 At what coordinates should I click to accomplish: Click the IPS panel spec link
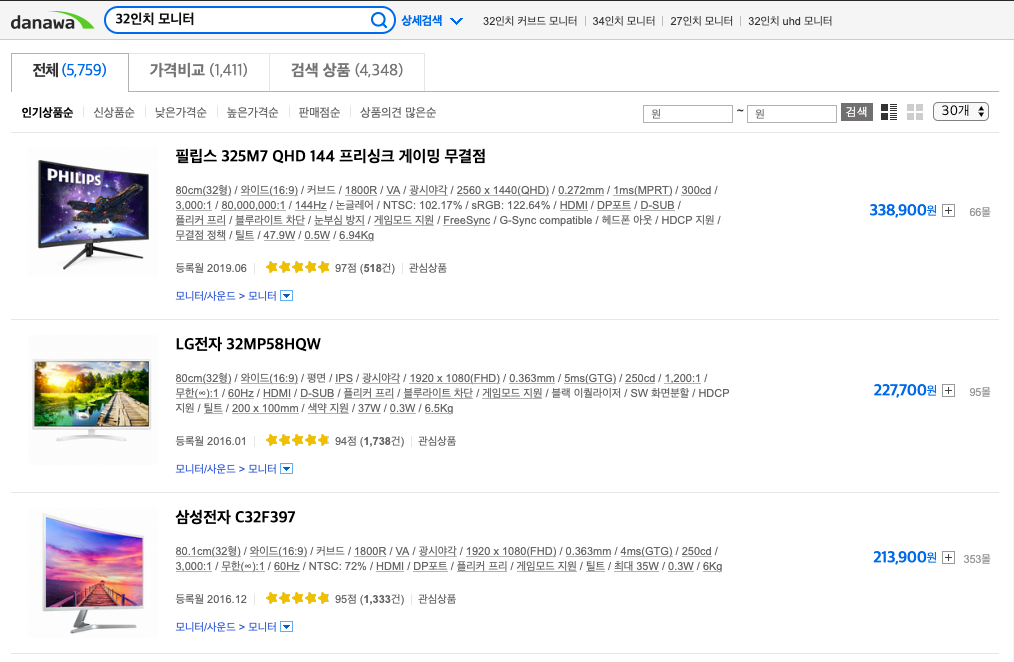click(x=344, y=378)
